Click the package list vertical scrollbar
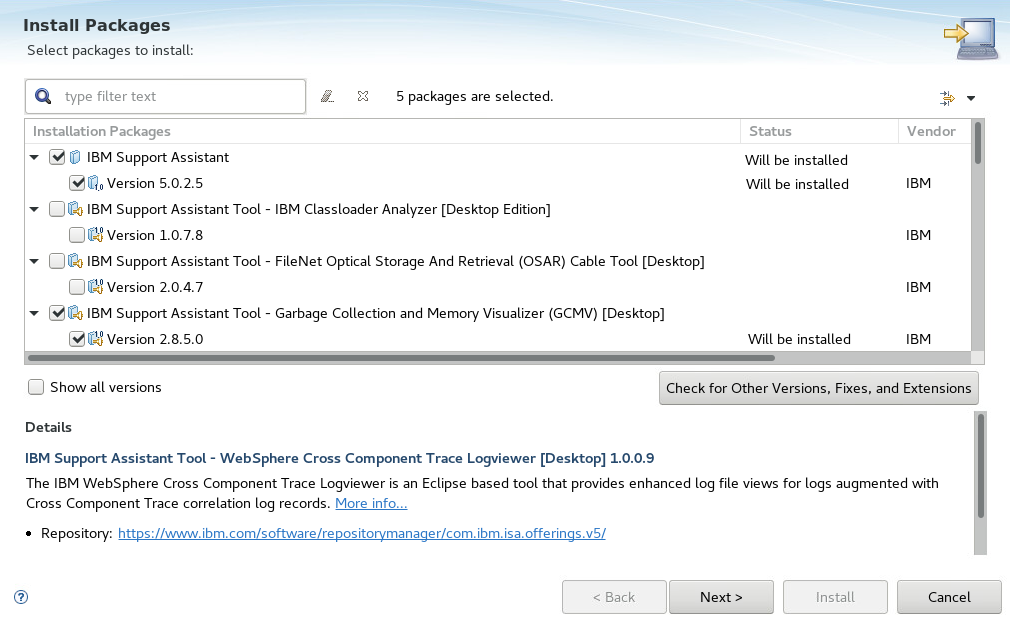The width and height of the screenshot is (1010, 628). pos(978,143)
